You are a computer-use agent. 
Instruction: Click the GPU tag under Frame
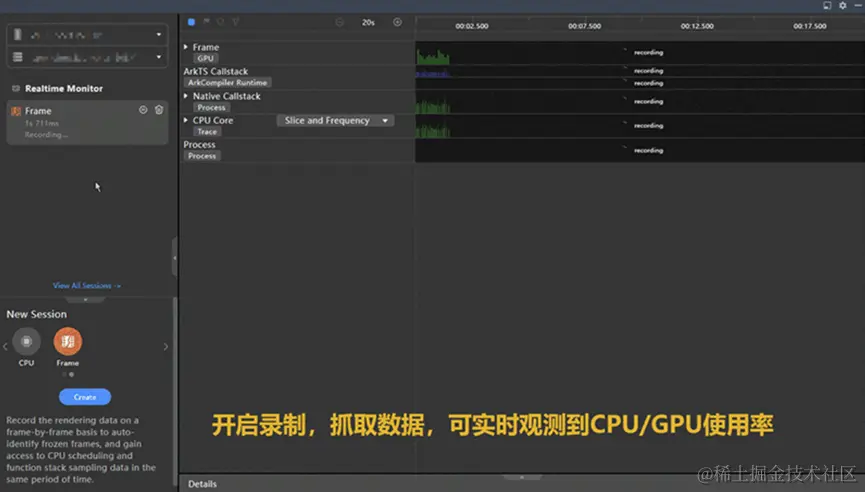[205, 58]
